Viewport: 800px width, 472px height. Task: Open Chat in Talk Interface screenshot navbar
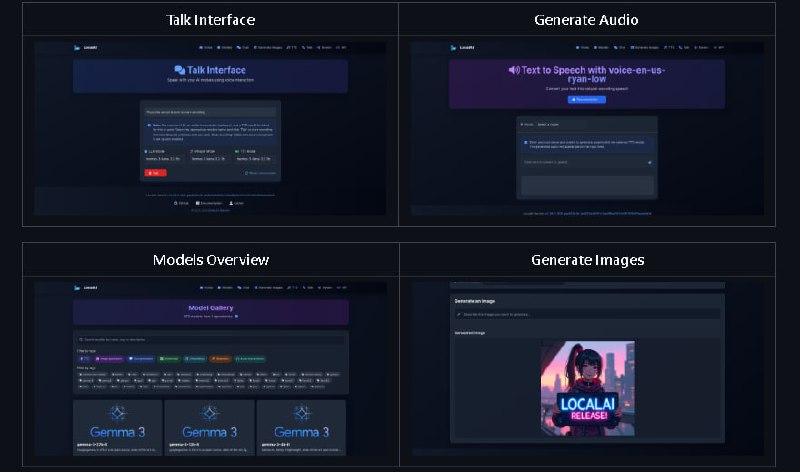243,47
